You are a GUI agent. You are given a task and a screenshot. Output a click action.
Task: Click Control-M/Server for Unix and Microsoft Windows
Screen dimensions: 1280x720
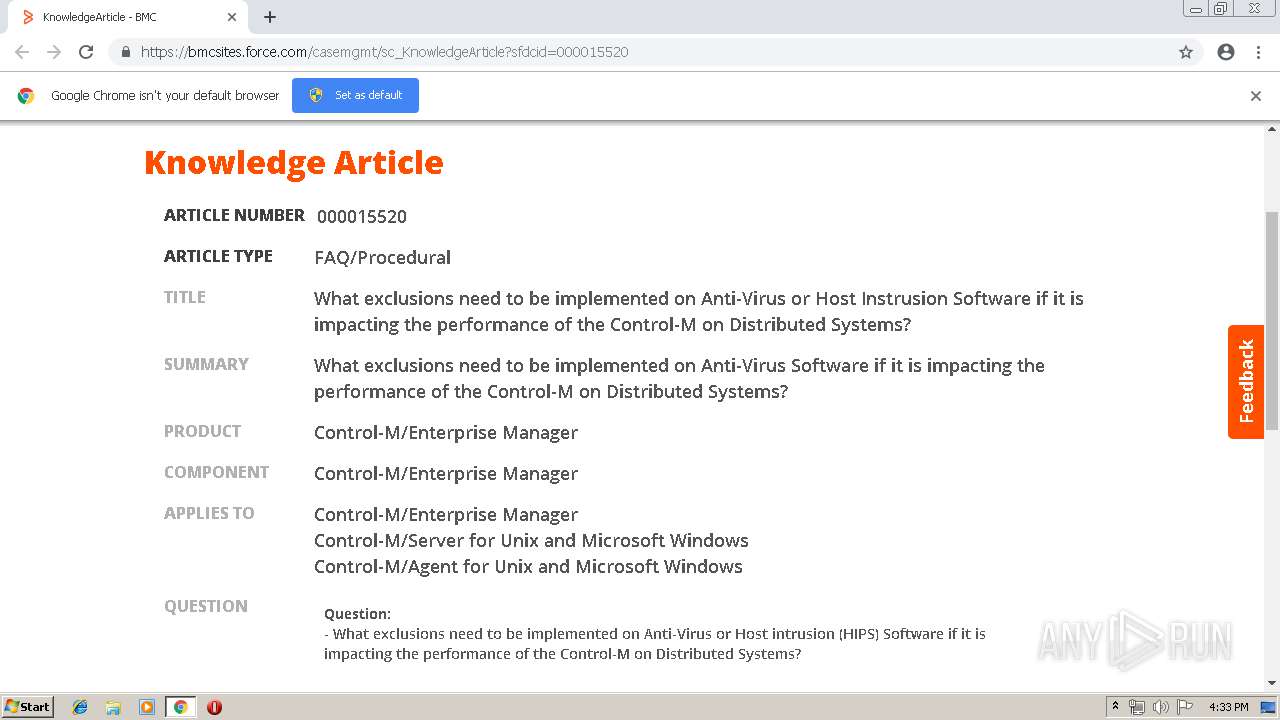coord(531,540)
